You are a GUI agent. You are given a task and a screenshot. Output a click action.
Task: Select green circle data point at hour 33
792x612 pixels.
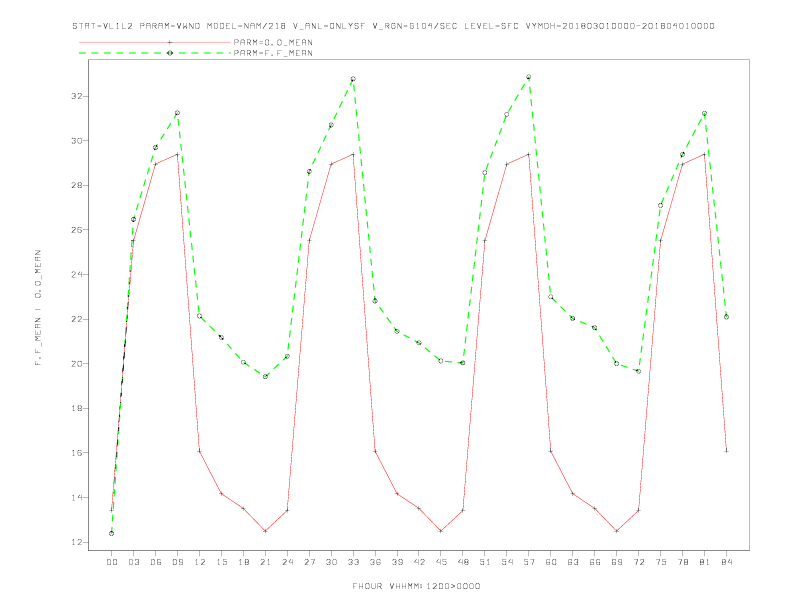[353, 79]
